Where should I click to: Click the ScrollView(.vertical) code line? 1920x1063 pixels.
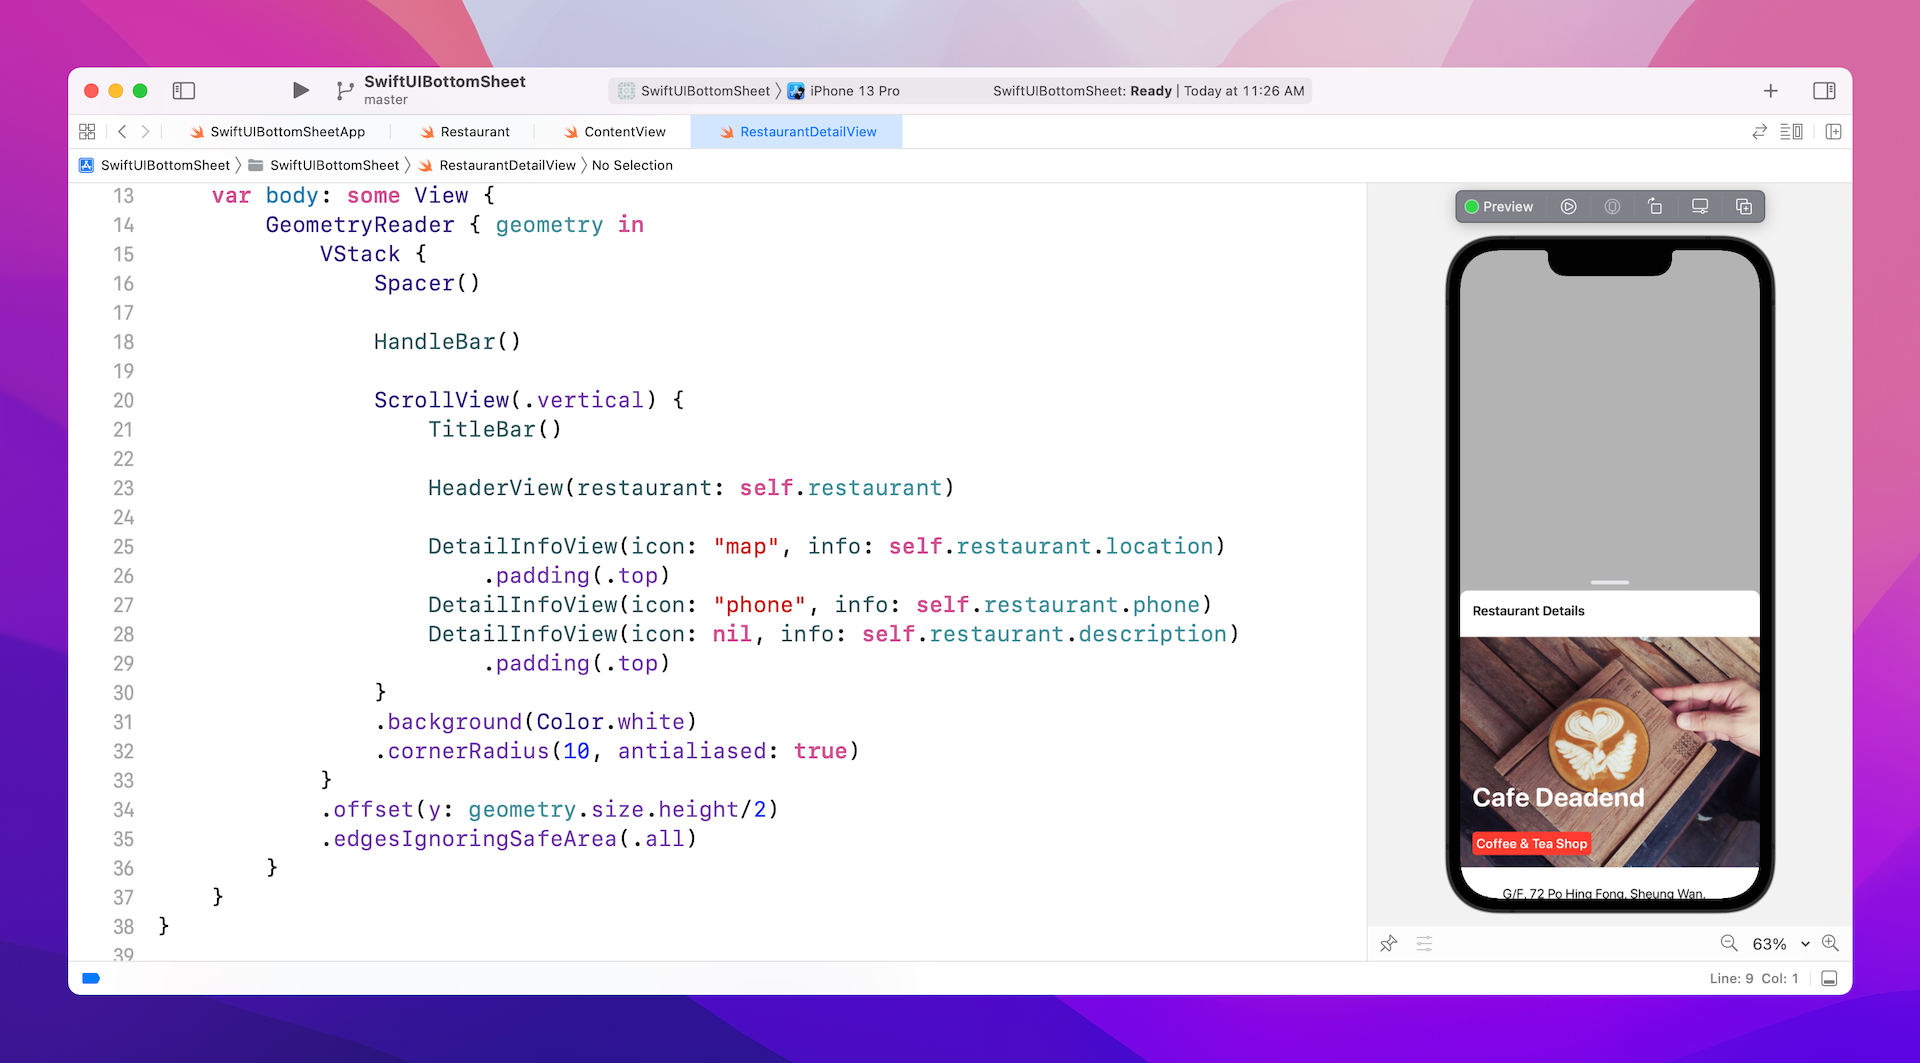point(529,401)
